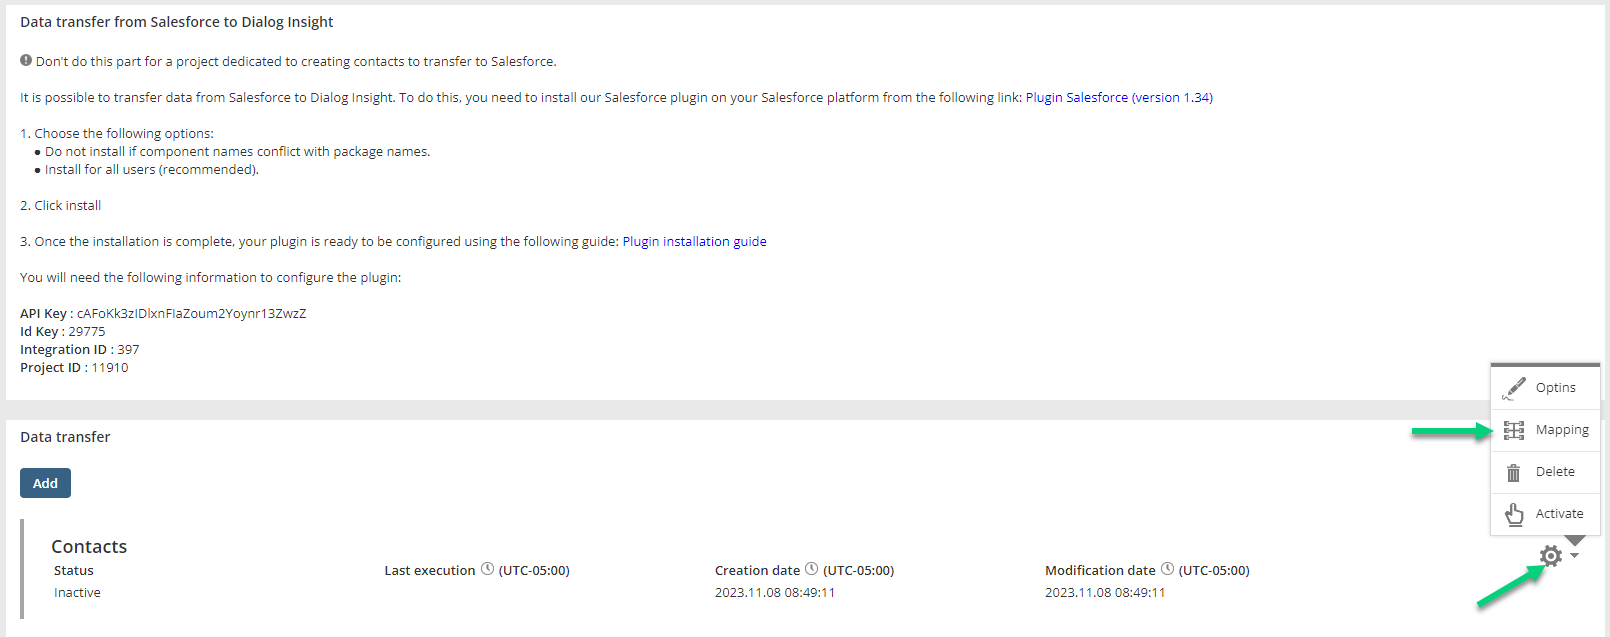Open Plugin Salesforce (version 1.34) link
The height and width of the screenshot is (637, 1610).
point(1119,98)
